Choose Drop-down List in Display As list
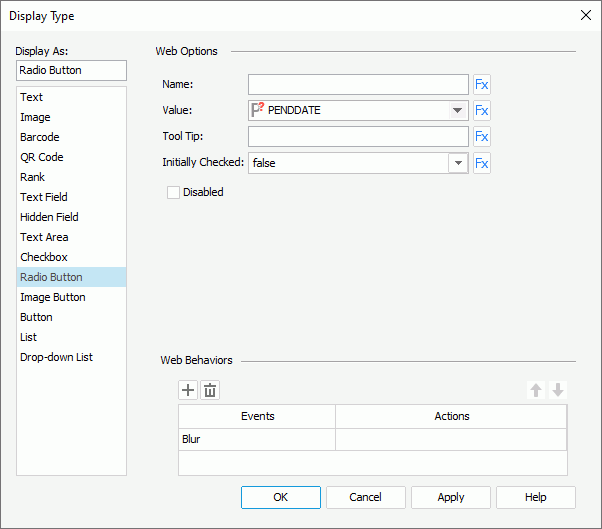 (56, 357)
